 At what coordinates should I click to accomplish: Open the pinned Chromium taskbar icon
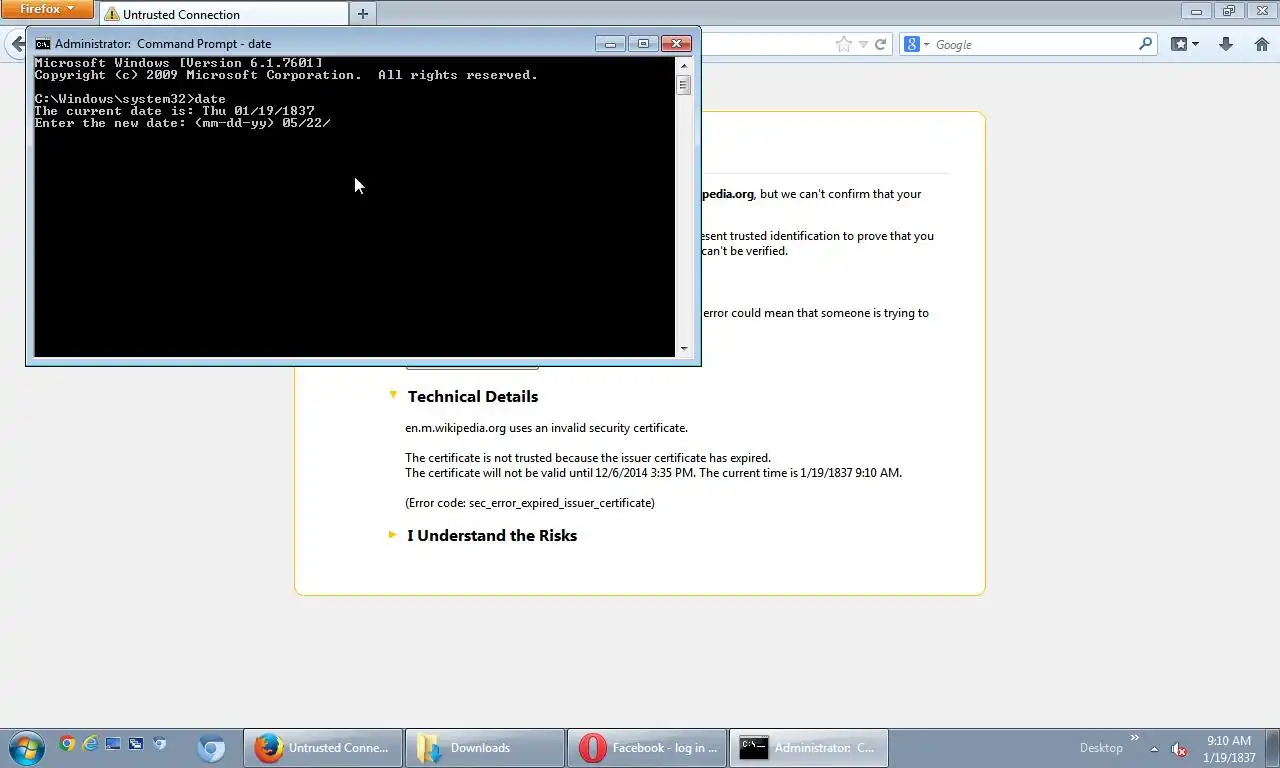[211, 748]
